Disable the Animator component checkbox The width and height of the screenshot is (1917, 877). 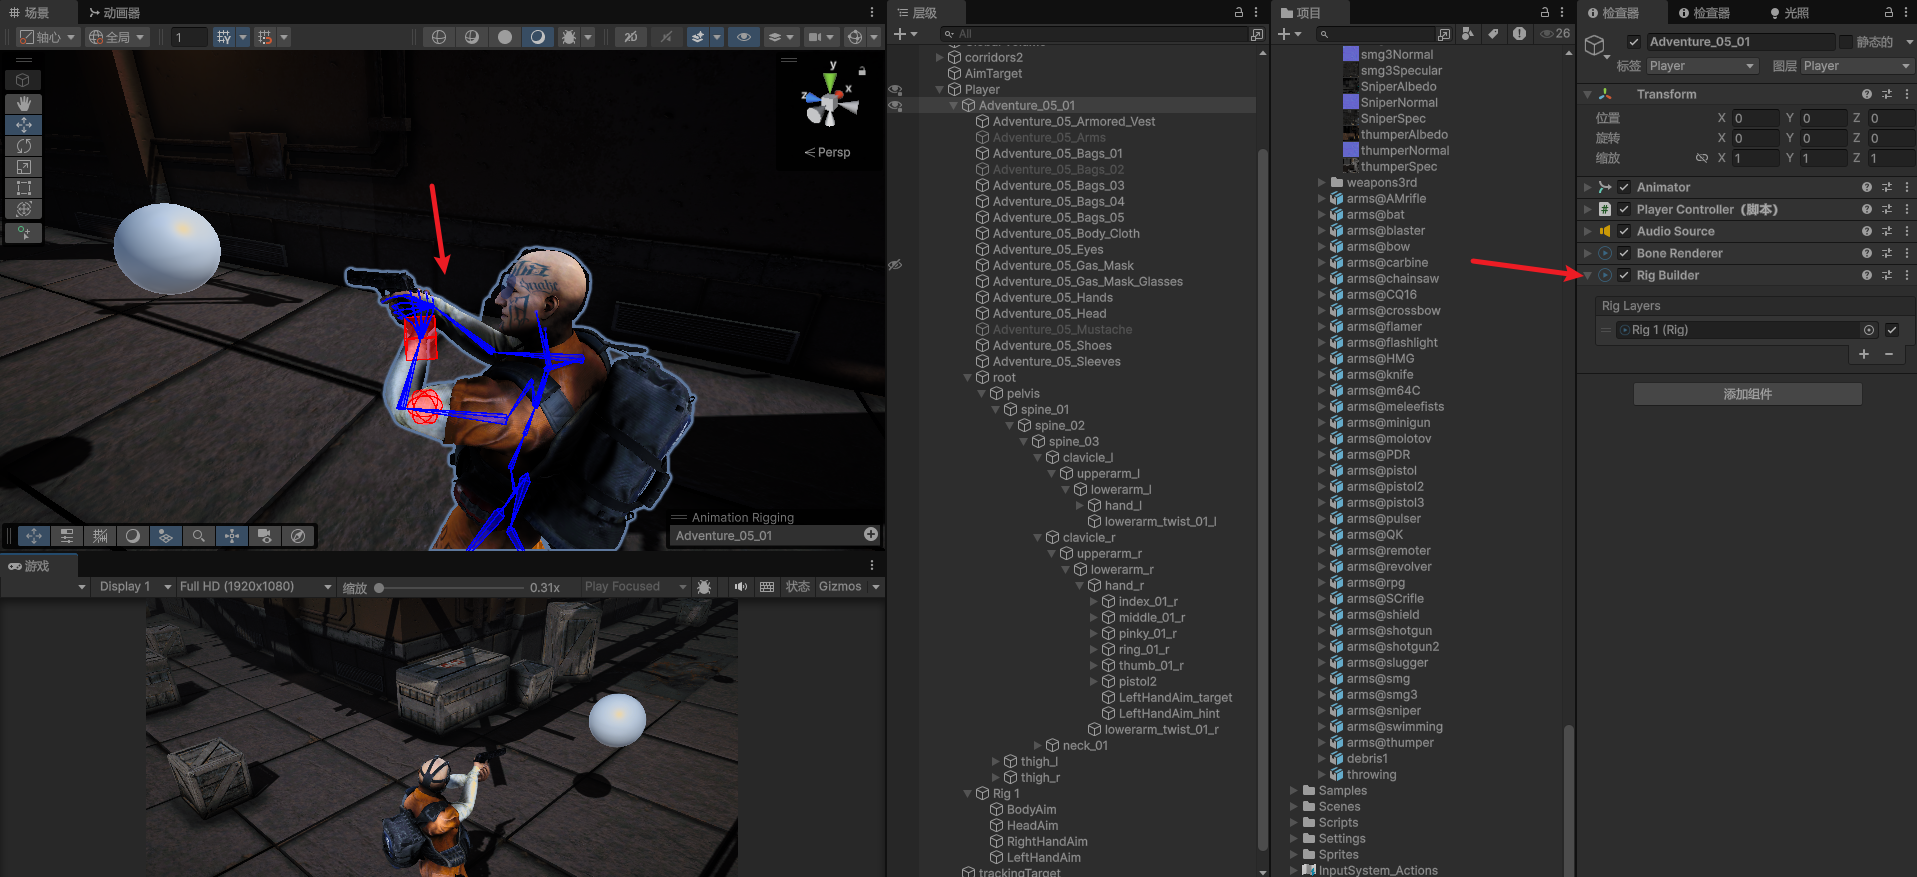(1624, 187)
